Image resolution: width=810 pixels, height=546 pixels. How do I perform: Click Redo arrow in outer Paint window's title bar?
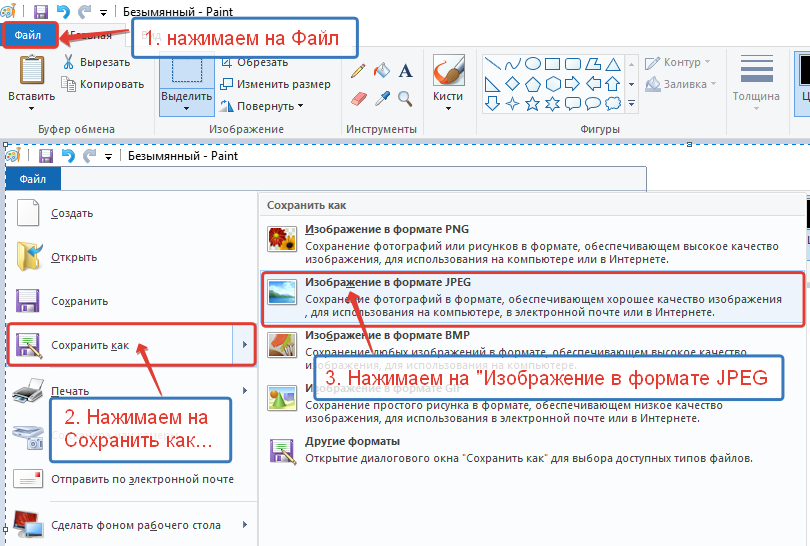(x=84, y=11)
